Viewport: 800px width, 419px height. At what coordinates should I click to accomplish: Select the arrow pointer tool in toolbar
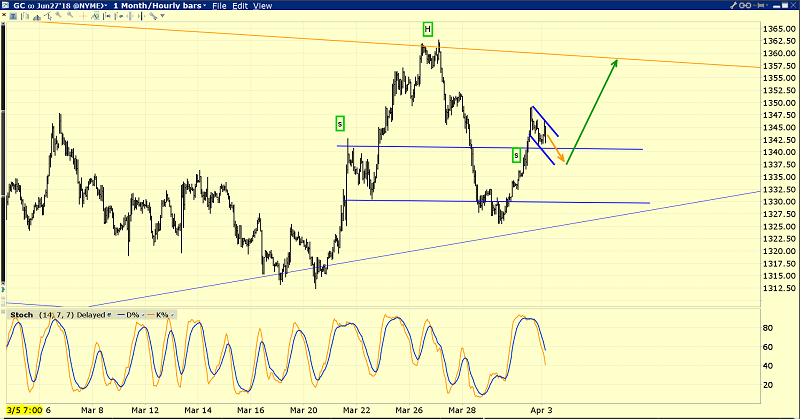click(x=48, y=16)
